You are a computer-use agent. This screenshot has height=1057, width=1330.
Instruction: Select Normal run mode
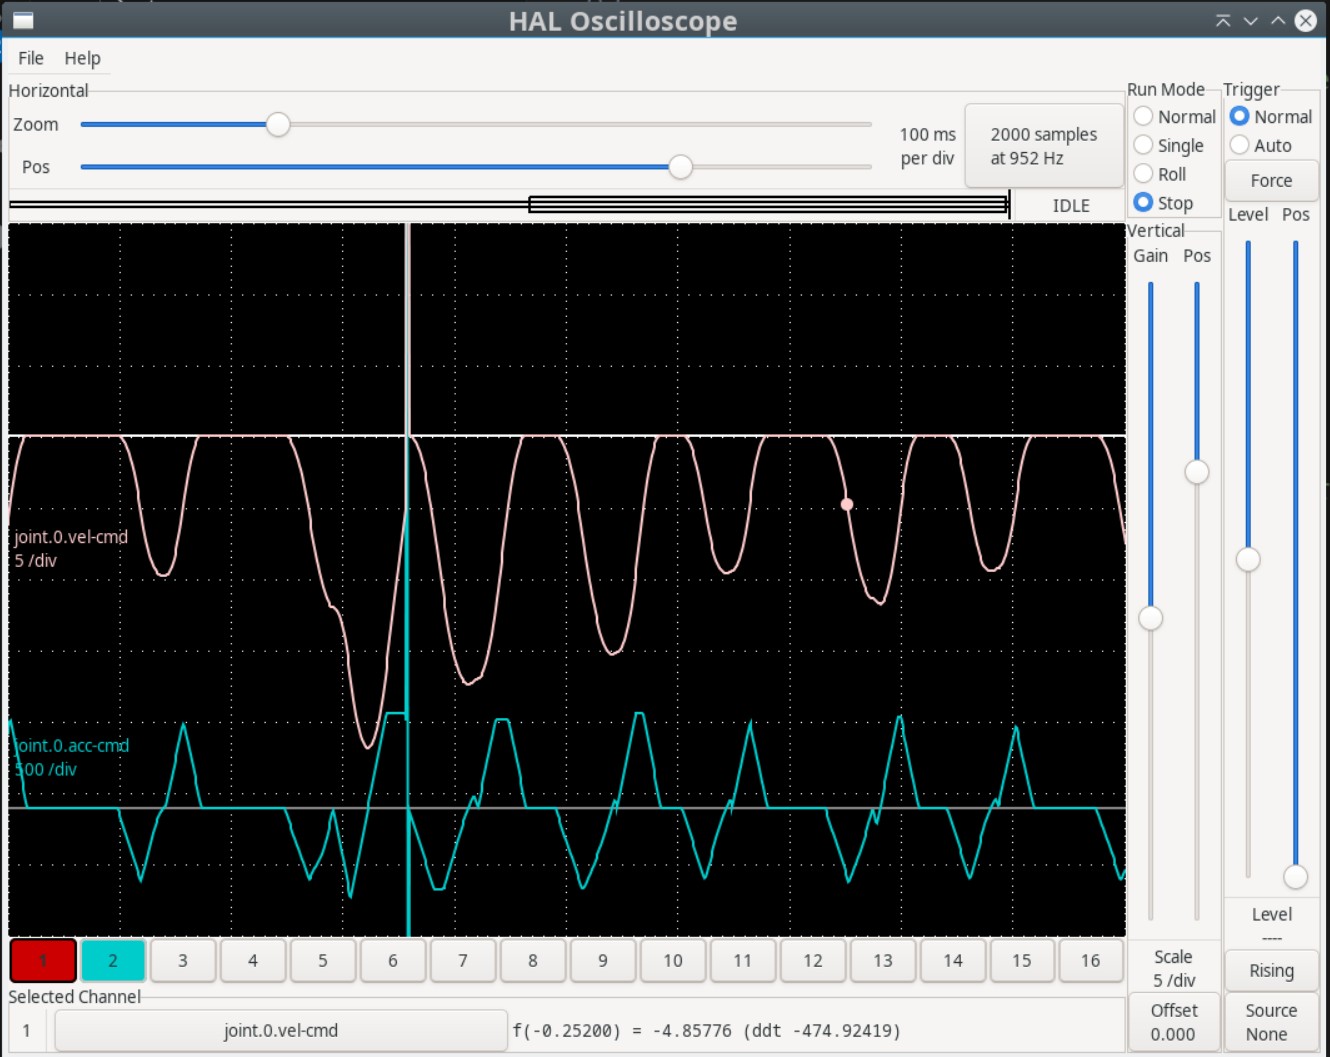1144,117
